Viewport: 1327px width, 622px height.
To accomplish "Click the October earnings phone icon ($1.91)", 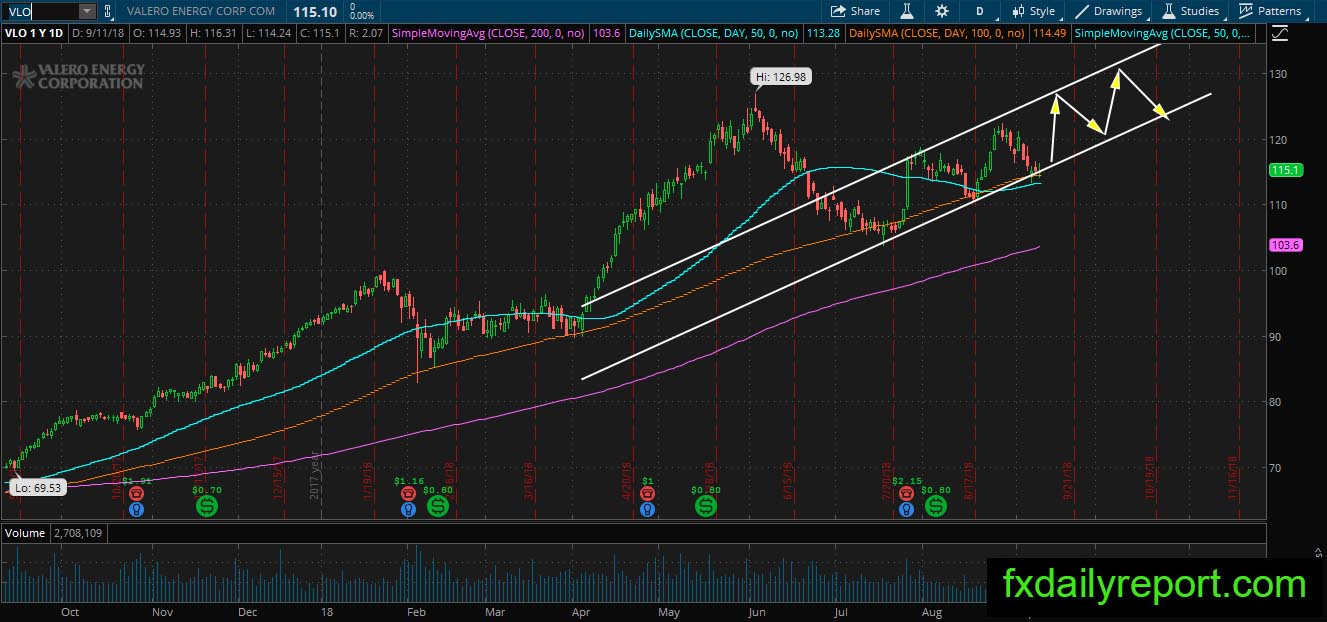I will [137, 493].
